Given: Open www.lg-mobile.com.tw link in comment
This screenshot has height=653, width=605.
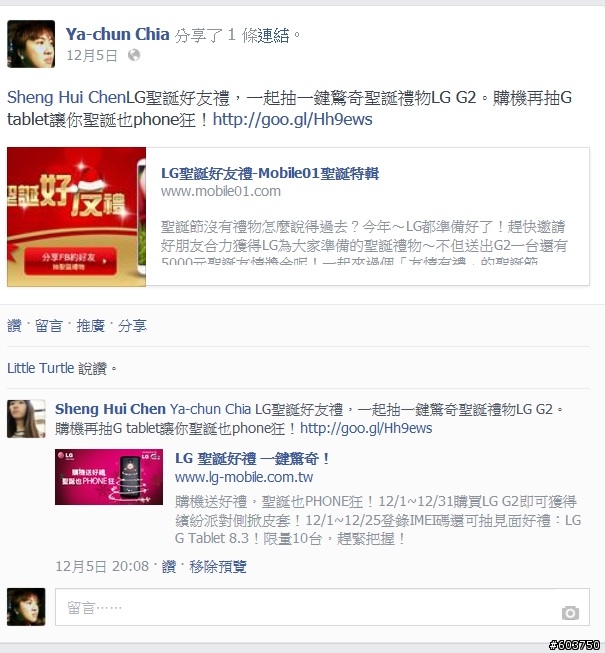Looking at the screenshot, I should [x=244, y=477].
